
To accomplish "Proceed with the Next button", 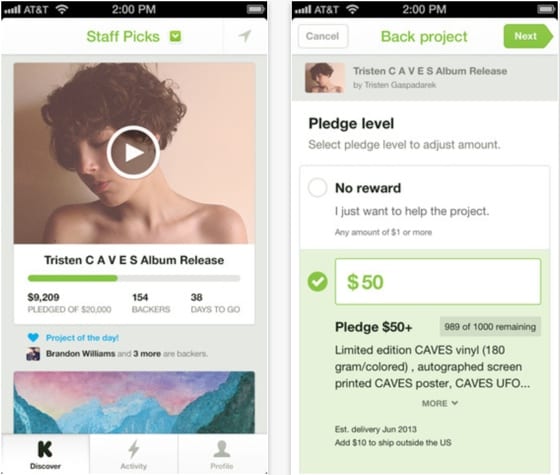I will [528, 36].
